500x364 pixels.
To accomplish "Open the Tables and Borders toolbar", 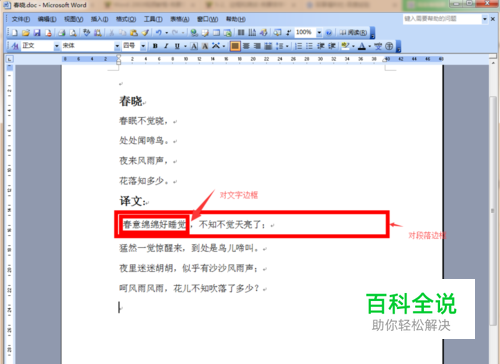I will (205, 33).
